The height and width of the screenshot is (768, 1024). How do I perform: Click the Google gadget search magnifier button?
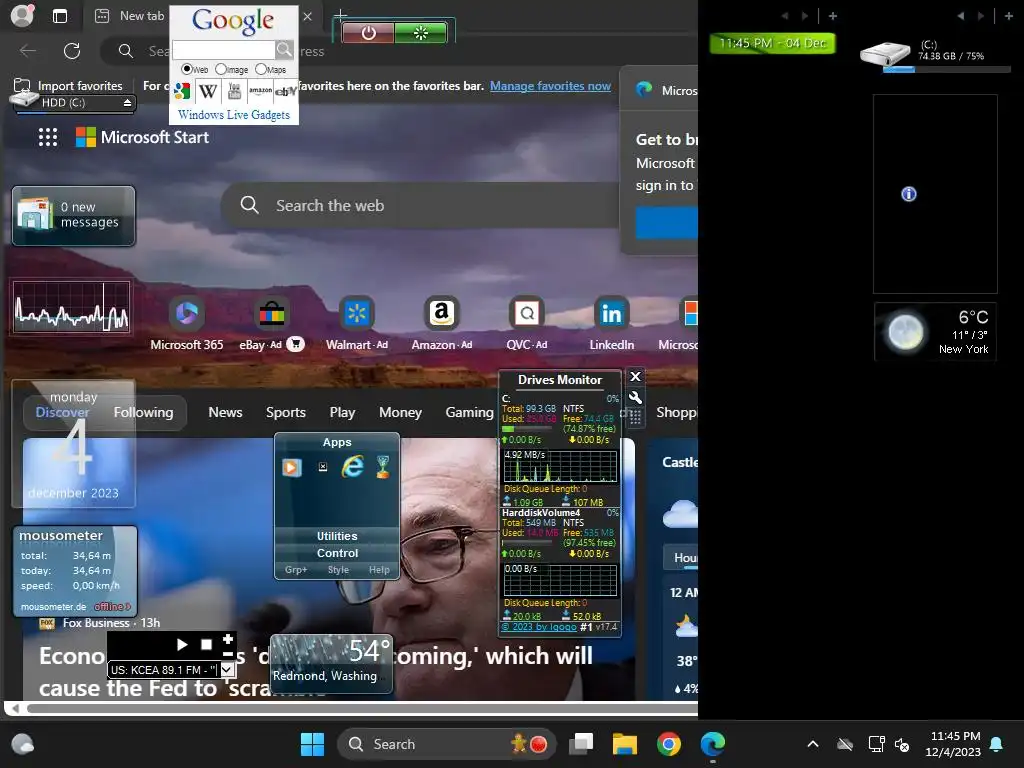click(284, 50)
